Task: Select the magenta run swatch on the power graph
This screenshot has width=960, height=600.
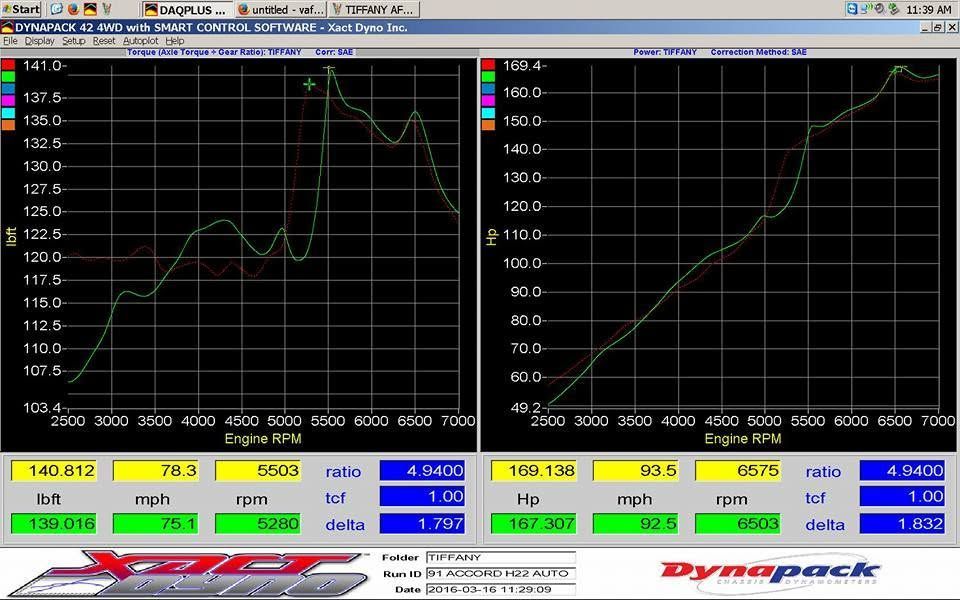Action: click(488, 101)
